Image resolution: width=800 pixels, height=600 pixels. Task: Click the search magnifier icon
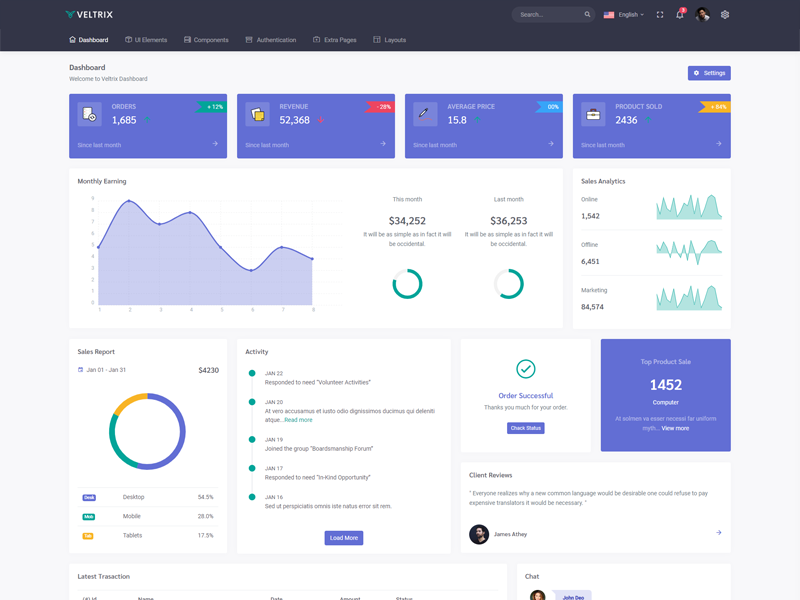tap(588, 15)
